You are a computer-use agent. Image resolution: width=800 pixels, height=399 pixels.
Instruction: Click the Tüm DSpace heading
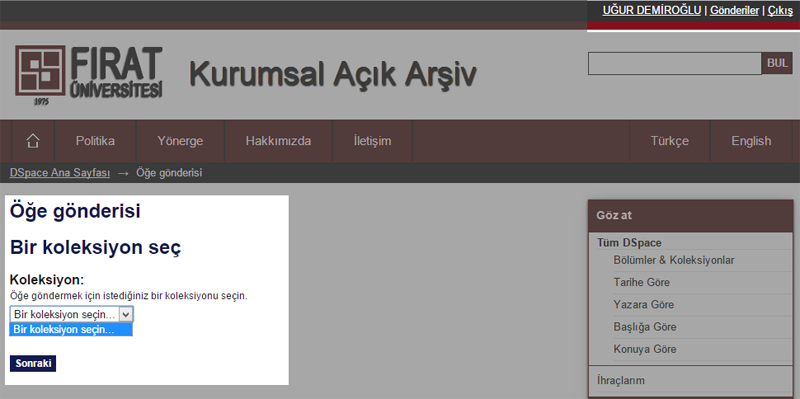pos(629,243)
